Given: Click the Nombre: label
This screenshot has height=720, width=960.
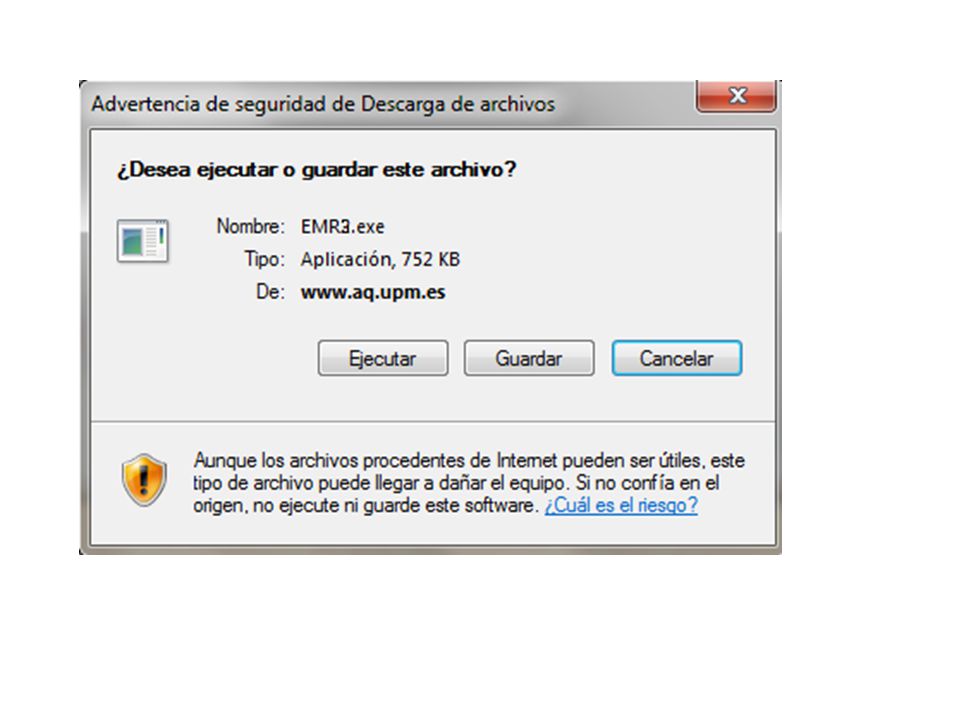Looking at the screenshot, I should tap(250, 227).
